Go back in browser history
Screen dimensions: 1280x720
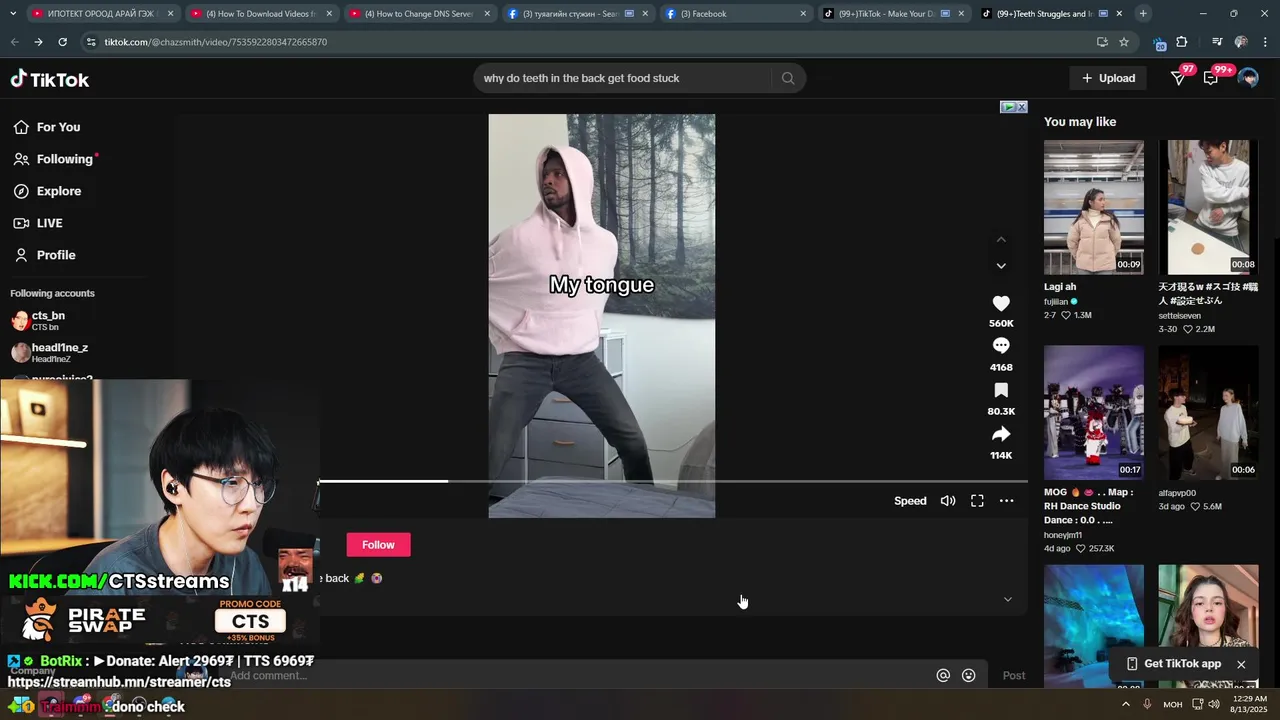point(14,42)
